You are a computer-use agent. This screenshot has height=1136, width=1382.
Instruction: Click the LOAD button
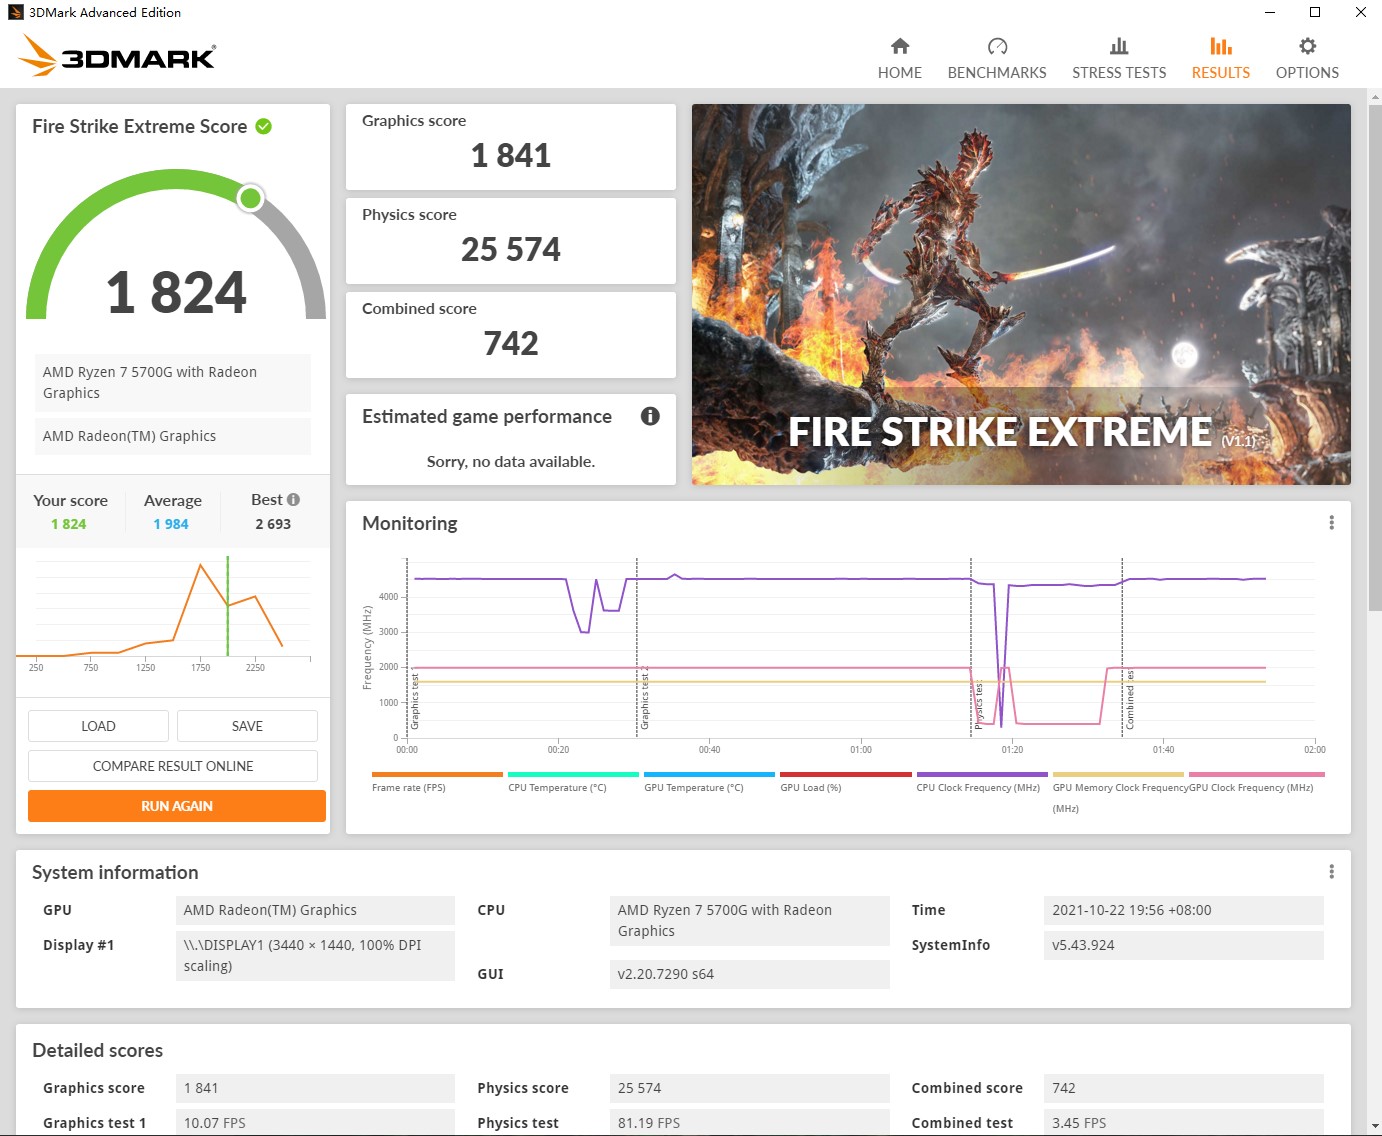[98, 726]
